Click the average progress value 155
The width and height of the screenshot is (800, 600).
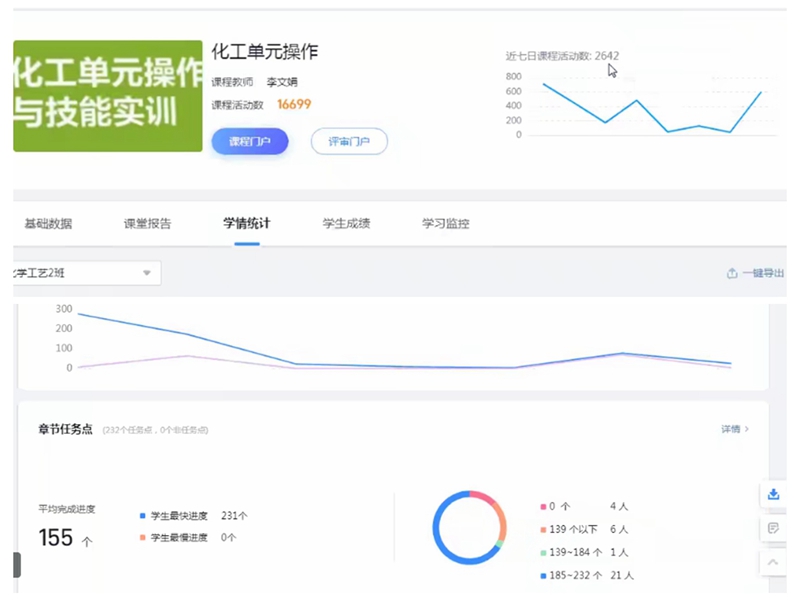tap(56, 538)
